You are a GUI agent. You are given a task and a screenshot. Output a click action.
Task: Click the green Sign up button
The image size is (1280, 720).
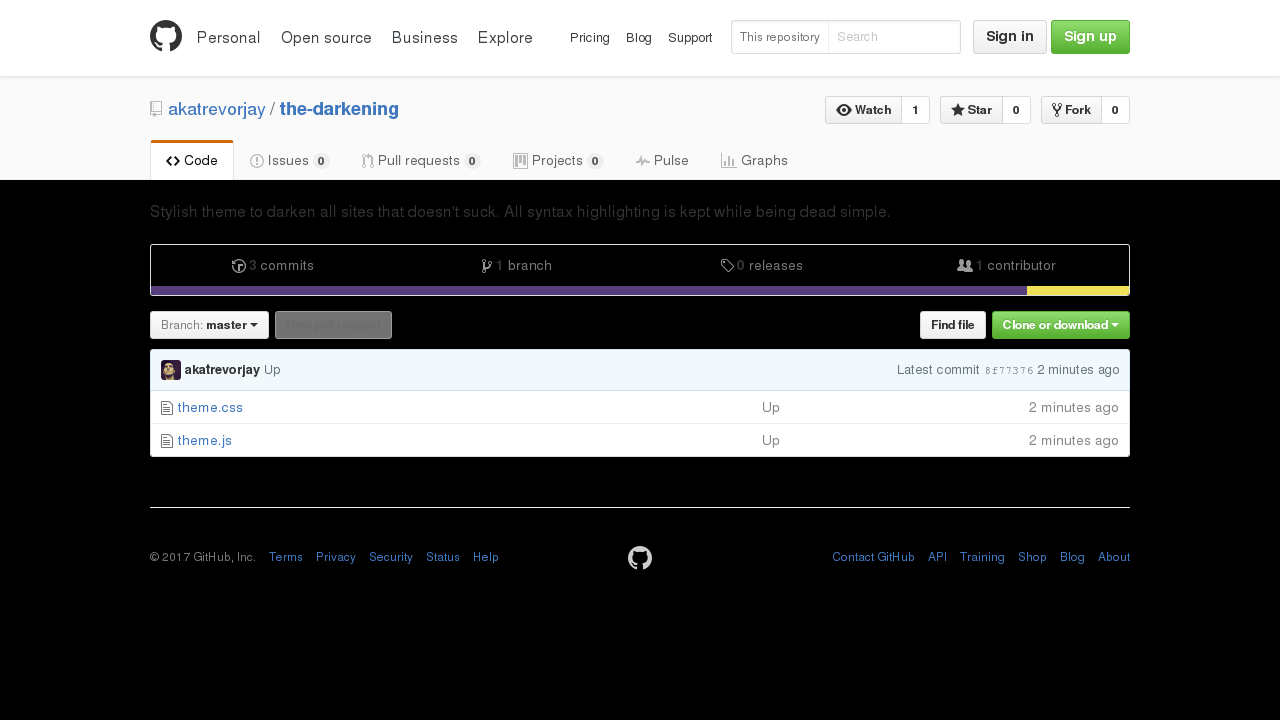pos(1090,37)
